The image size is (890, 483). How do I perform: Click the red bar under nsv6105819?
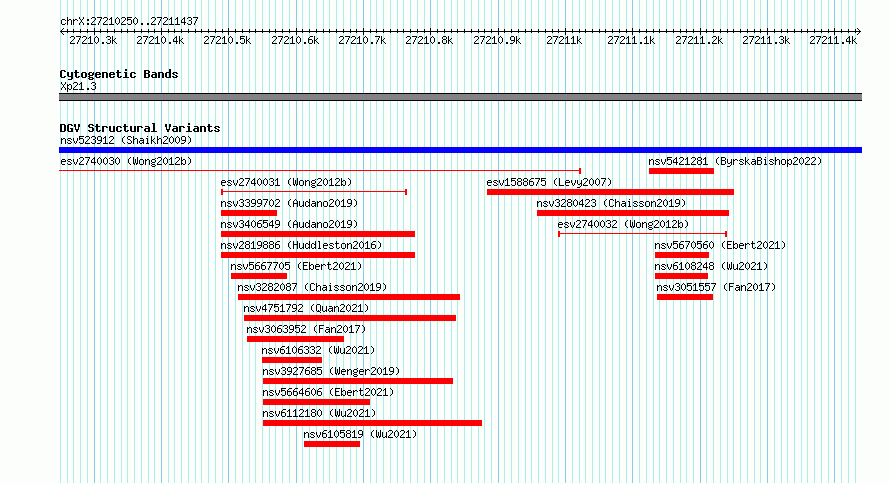[x=331, y=444]
